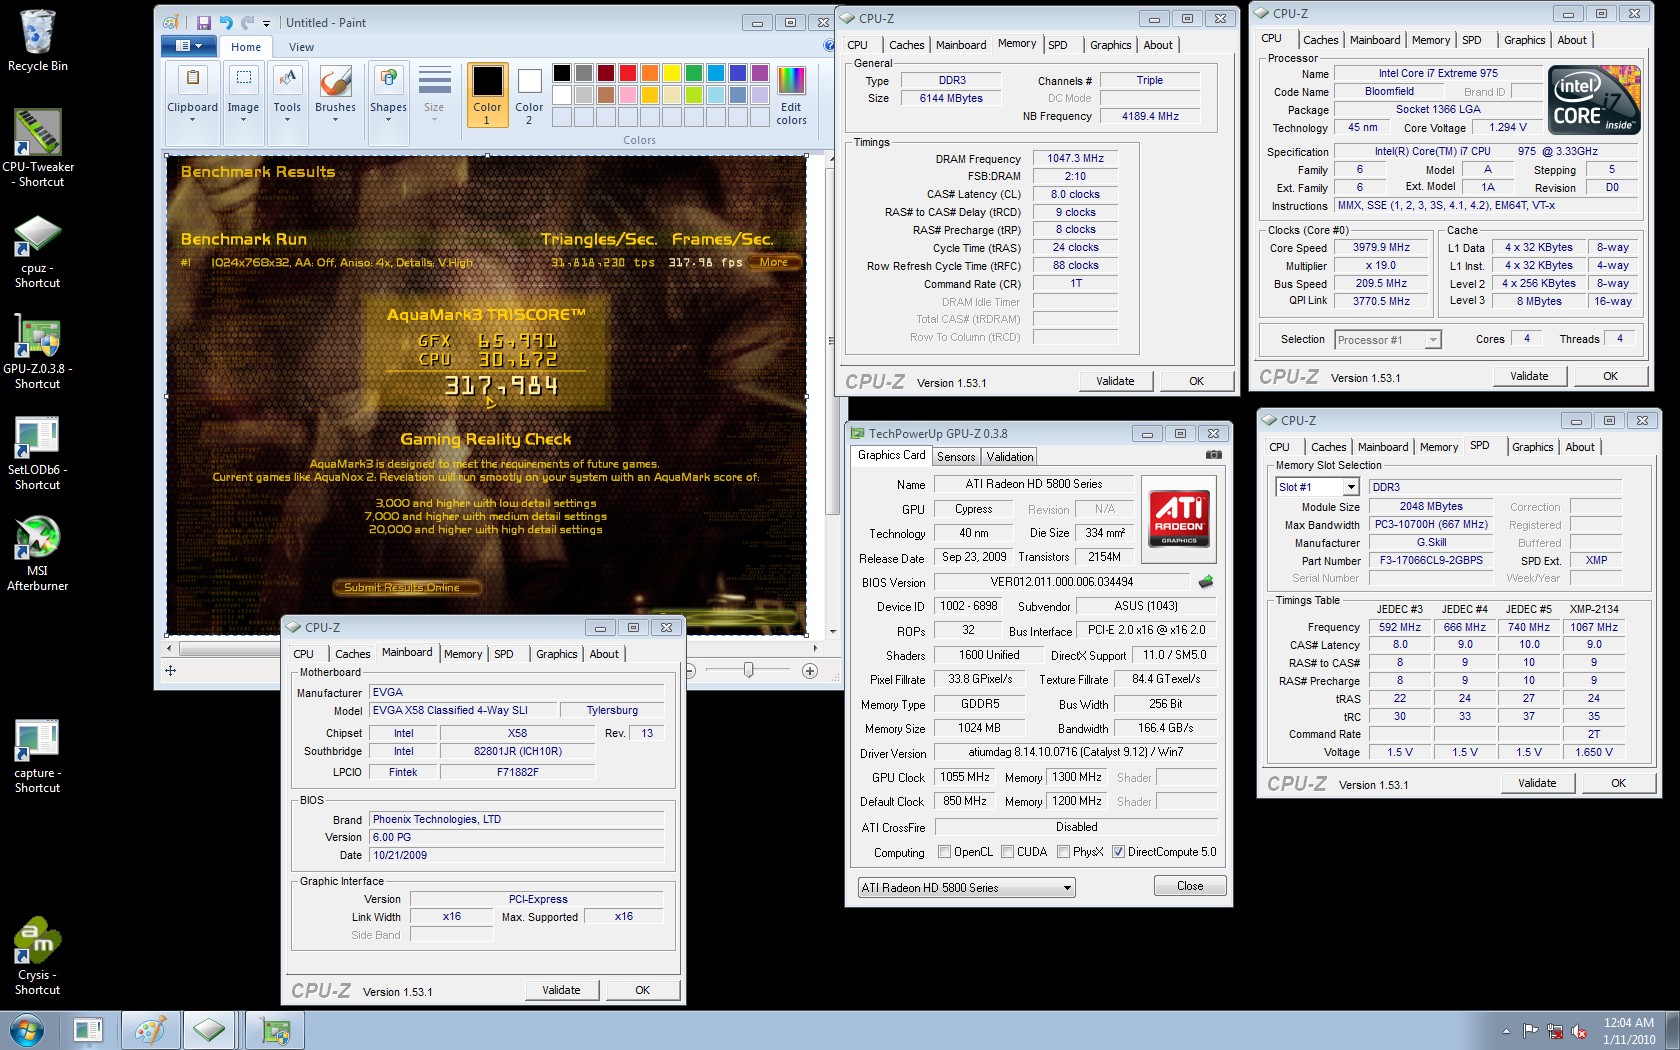Toggle the DirectCompute 5.0 checkbox
Screen dimensions: 1680x1050
(x=1118, y=852)
